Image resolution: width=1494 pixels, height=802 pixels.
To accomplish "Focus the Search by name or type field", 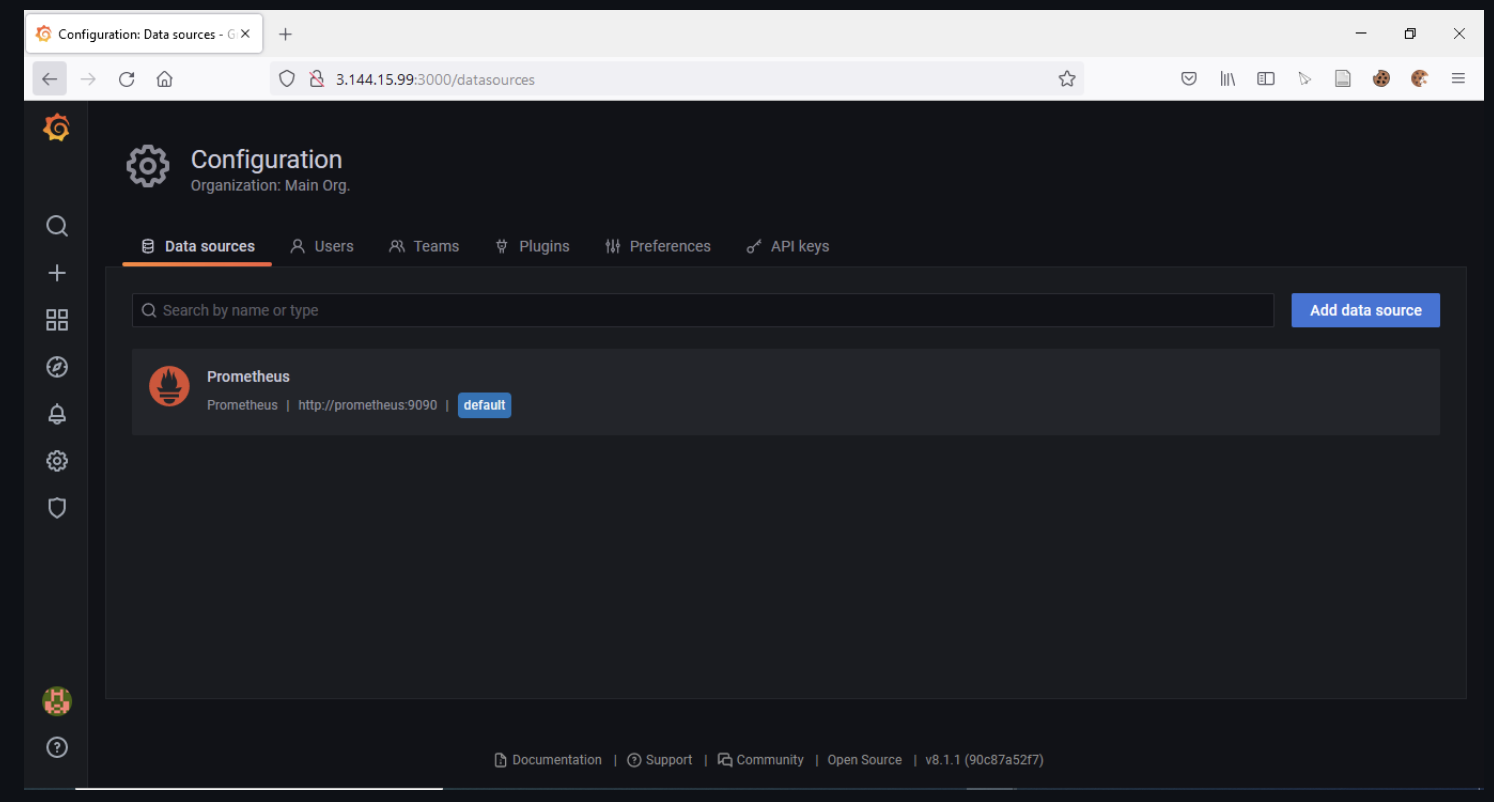I will [x=703, y=310].
